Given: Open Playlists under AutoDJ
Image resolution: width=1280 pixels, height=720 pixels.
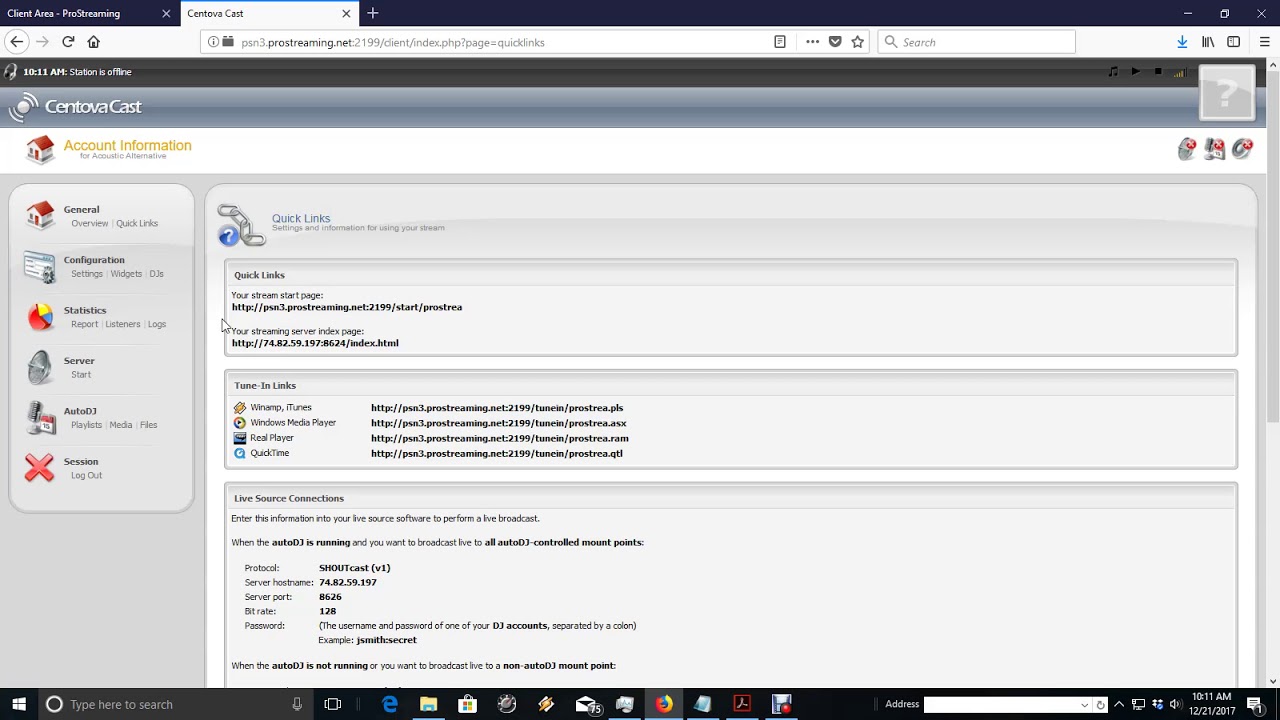Looking at the screenshot, I should 87,425.
